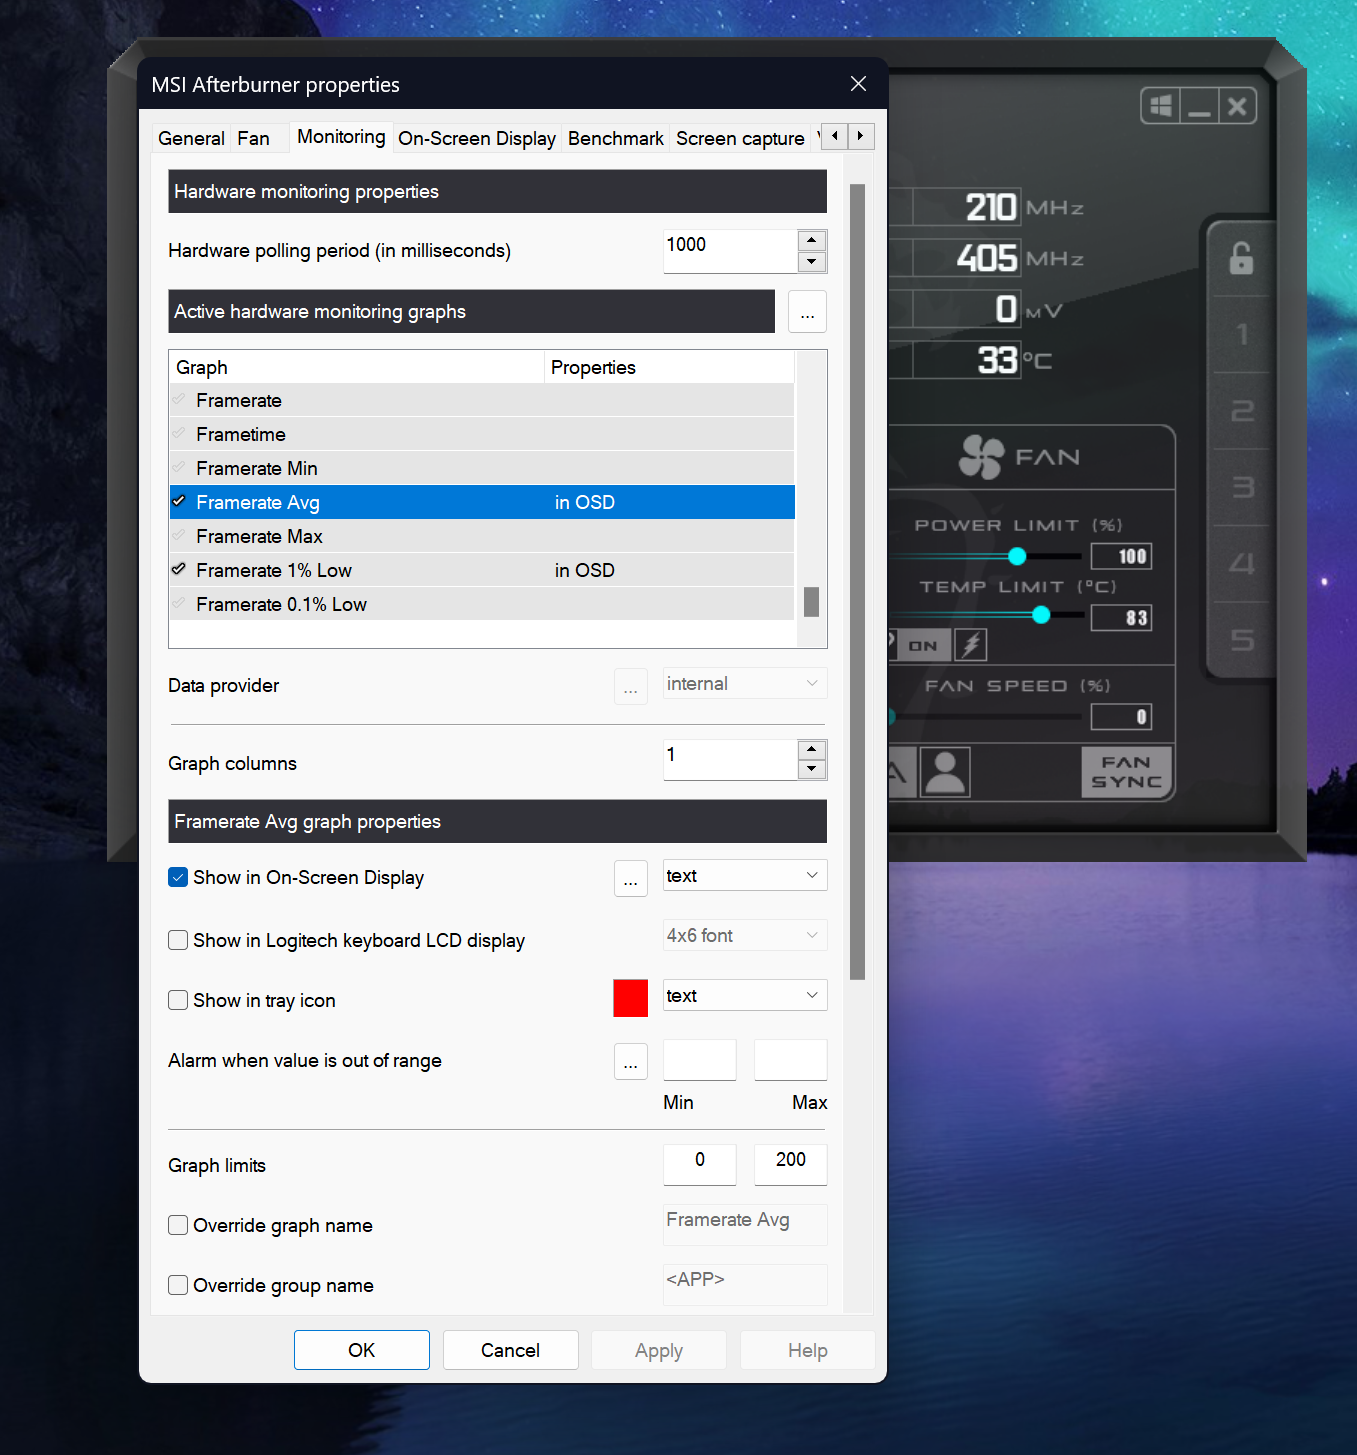Pick the red tray icon color swatch
The image size is (1357, 1455).
(x=630, y=998)
